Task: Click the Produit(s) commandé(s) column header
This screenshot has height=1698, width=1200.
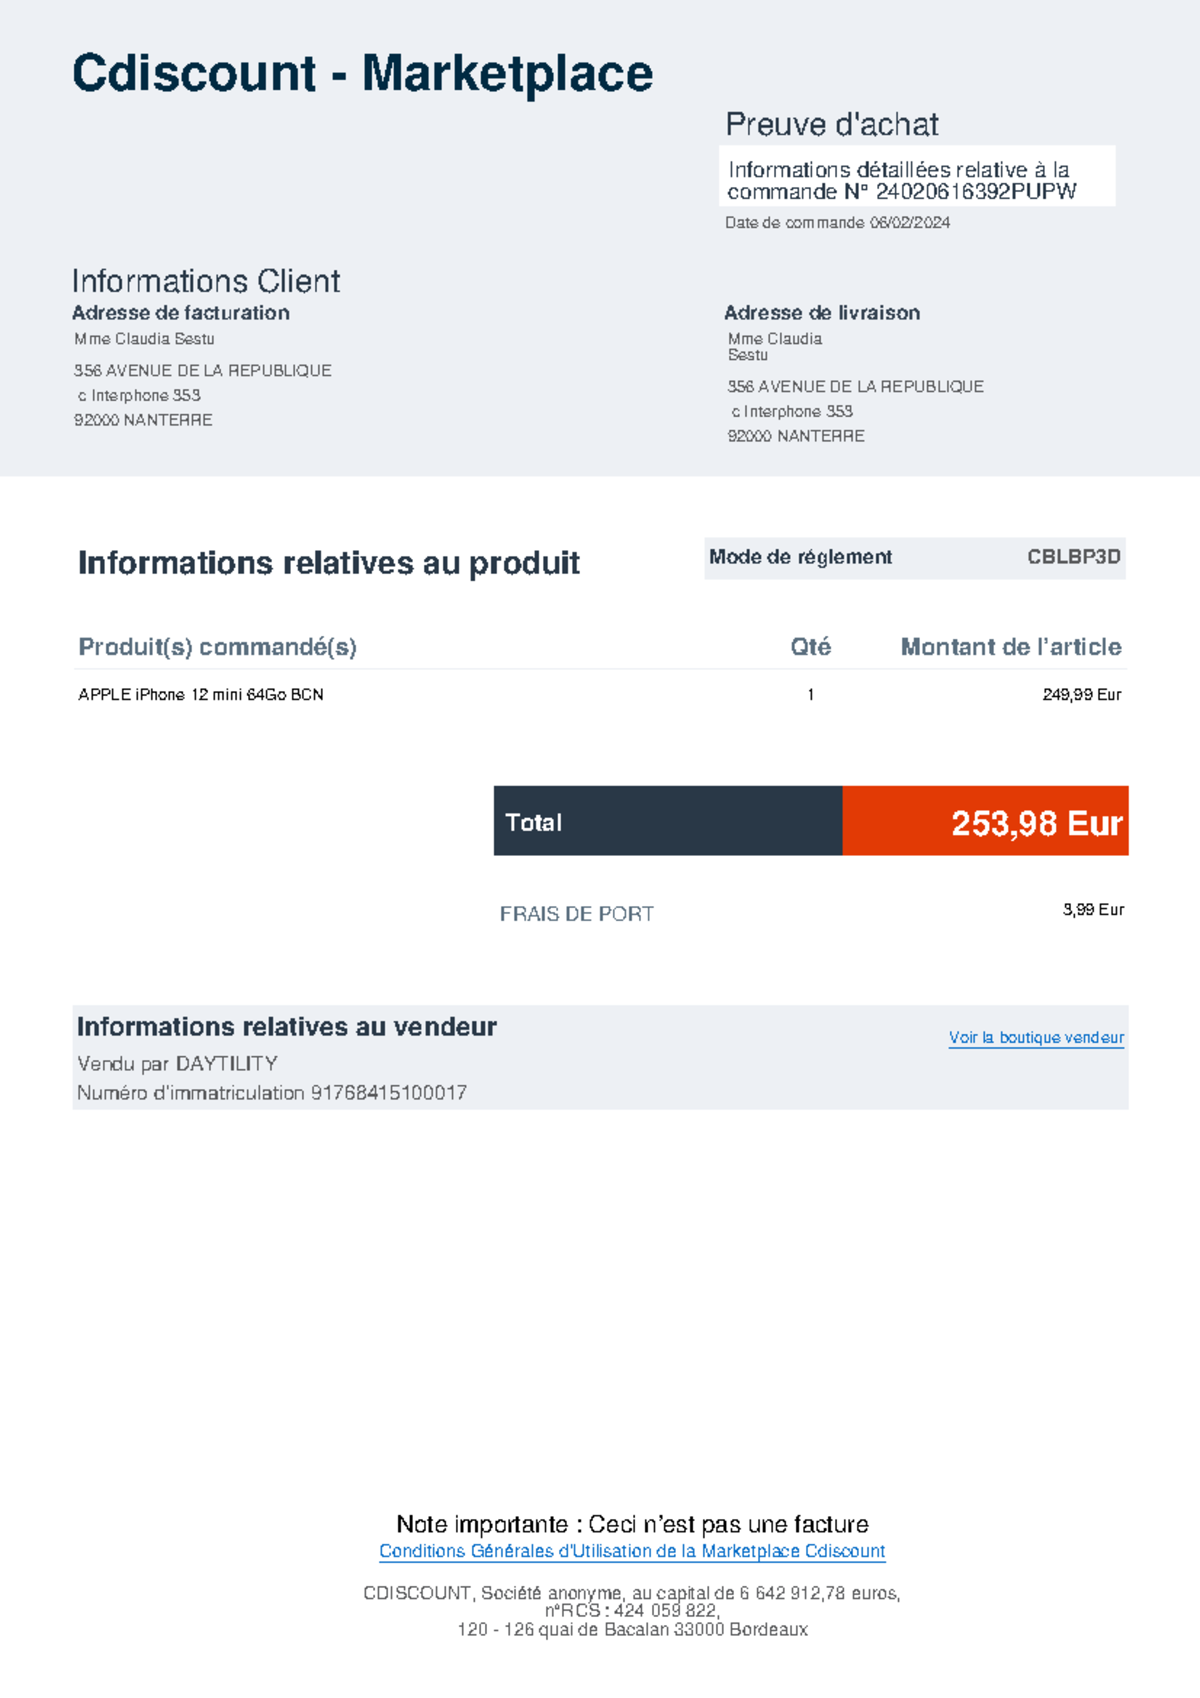Action: coord(217,647)
